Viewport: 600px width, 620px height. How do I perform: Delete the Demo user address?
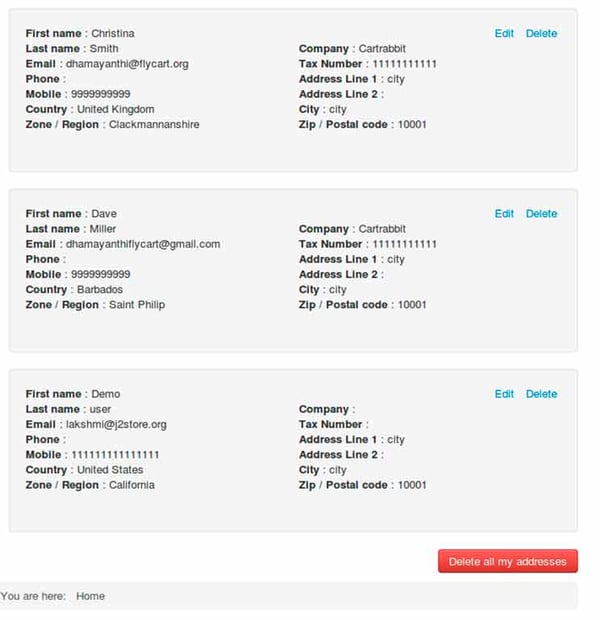(x=541, y=394)
